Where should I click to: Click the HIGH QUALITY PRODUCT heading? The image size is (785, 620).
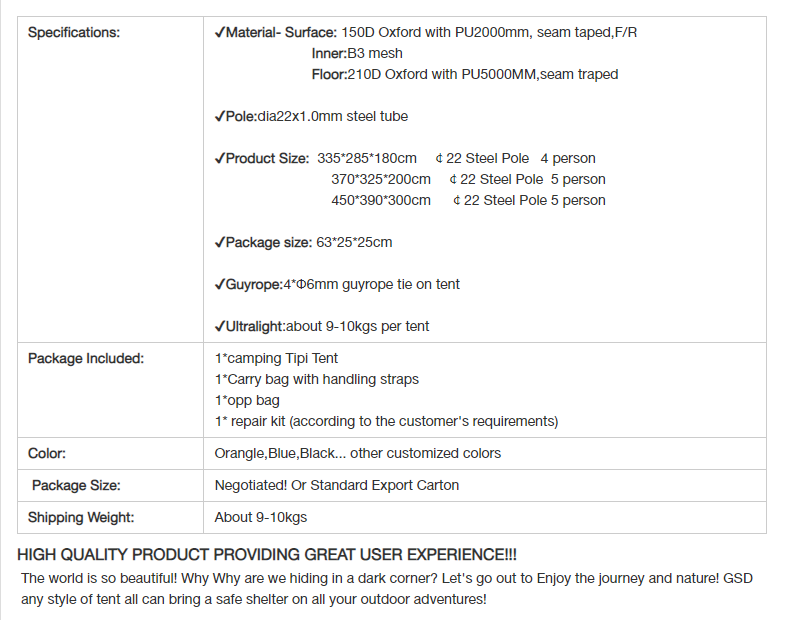pos(267,555)
